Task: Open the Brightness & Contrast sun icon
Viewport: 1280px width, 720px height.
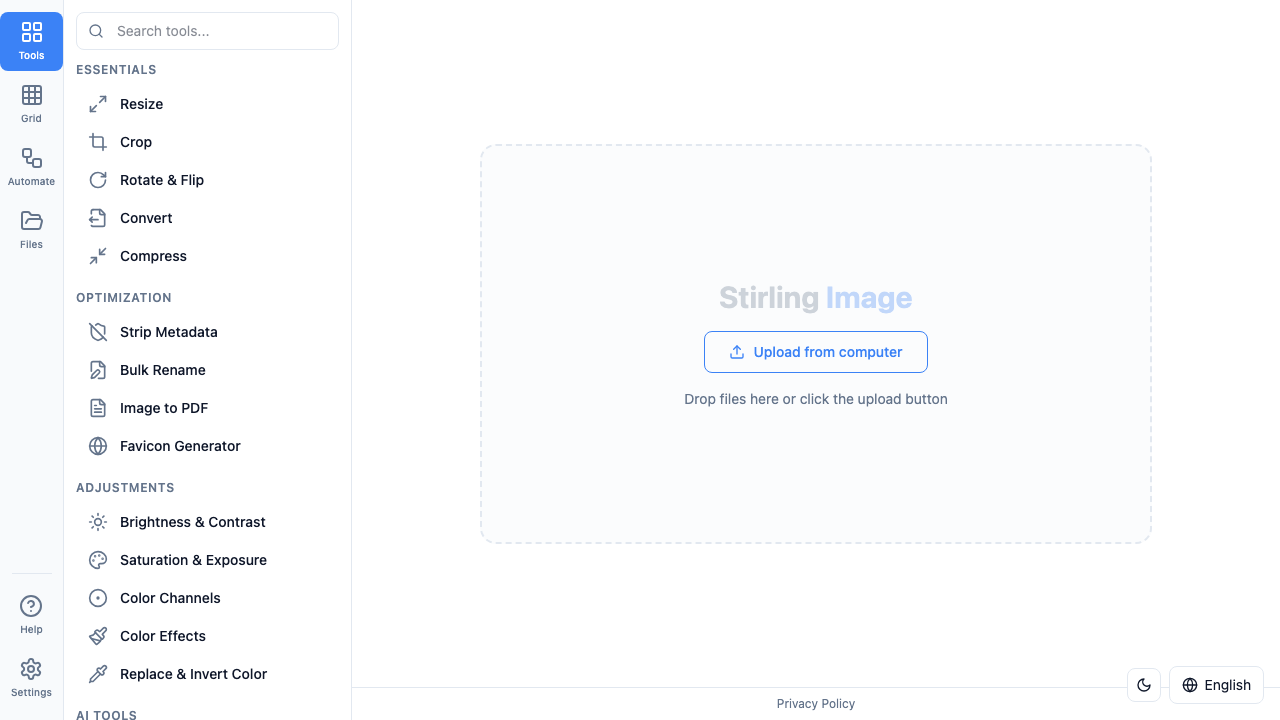Action: pos(98,522)
